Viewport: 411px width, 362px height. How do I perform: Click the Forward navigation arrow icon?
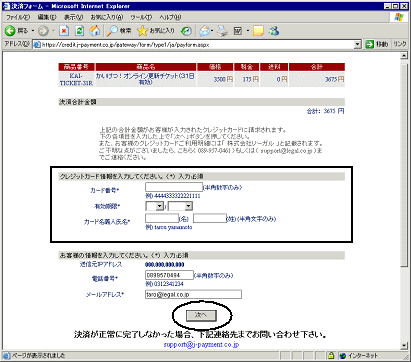point(43,31)
